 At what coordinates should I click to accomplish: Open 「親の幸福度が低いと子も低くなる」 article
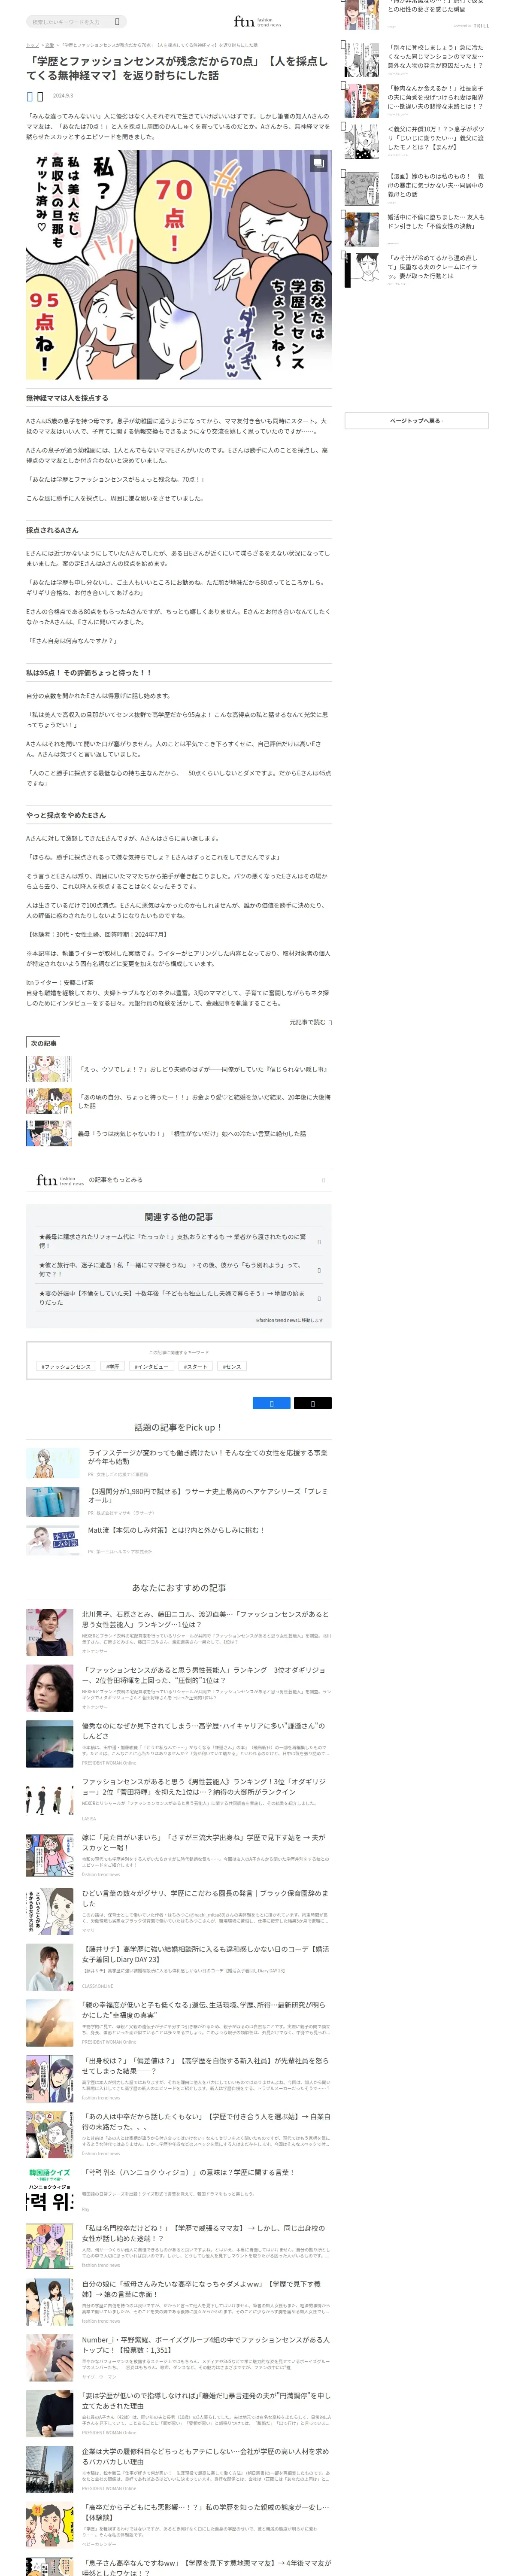(x=203, y=2010)
